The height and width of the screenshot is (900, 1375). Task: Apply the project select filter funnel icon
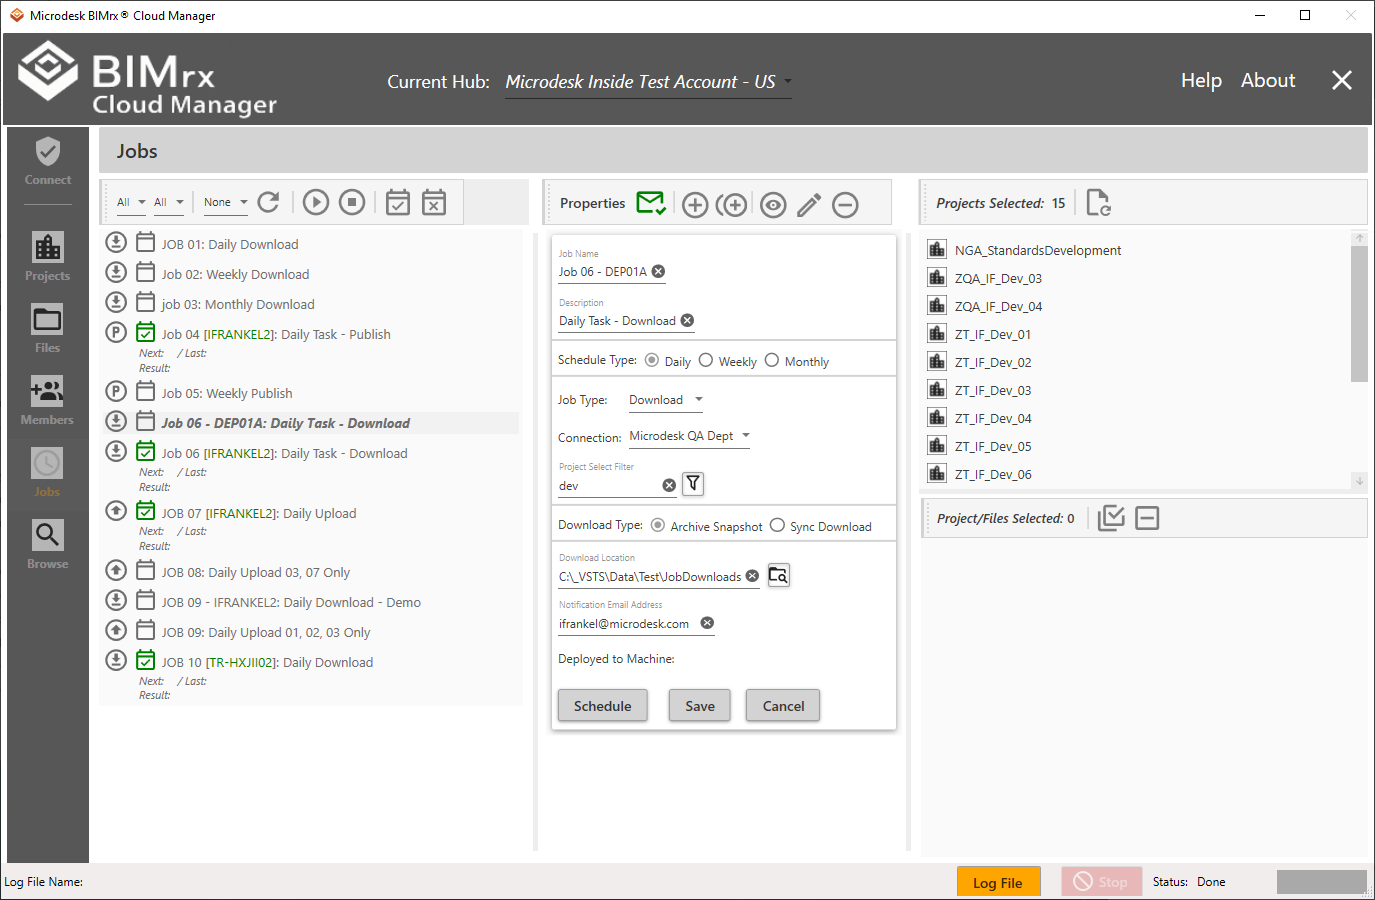[x=693, y=484]
